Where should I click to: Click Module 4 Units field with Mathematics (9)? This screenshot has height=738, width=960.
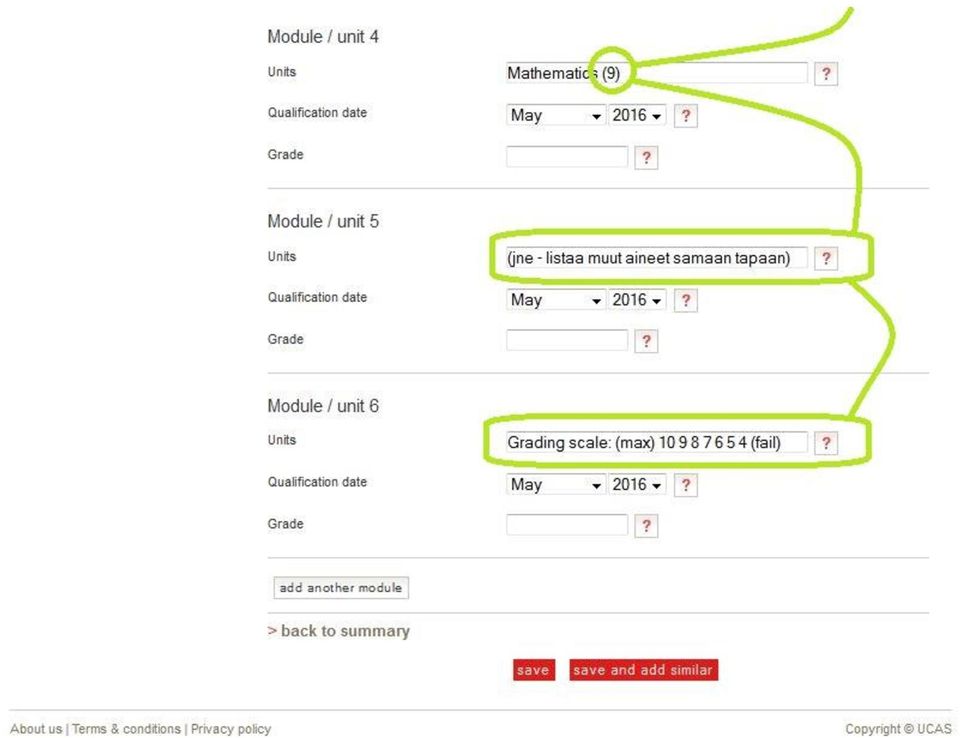pos(657,73)
